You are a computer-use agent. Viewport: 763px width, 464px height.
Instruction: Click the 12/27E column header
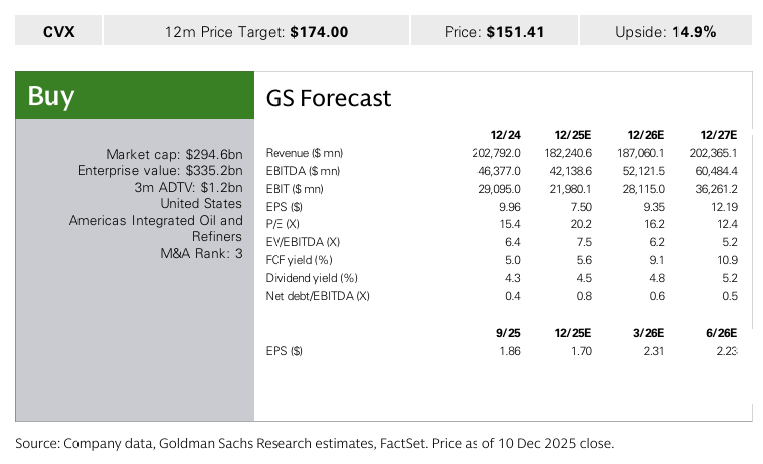coord(716,135)
